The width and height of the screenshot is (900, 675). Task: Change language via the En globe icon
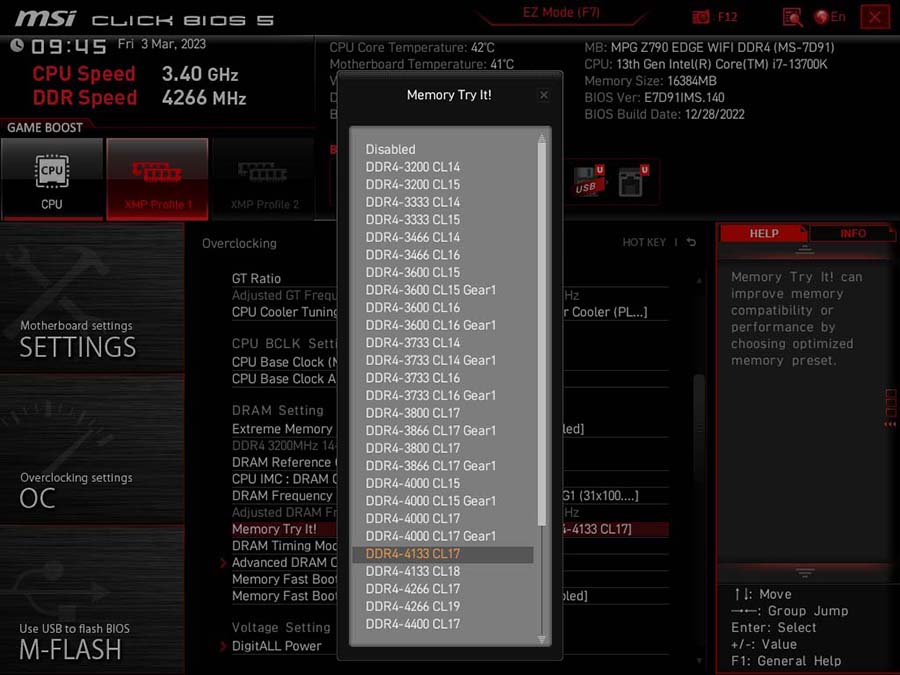pyautogui.click(x=830, y=17)
